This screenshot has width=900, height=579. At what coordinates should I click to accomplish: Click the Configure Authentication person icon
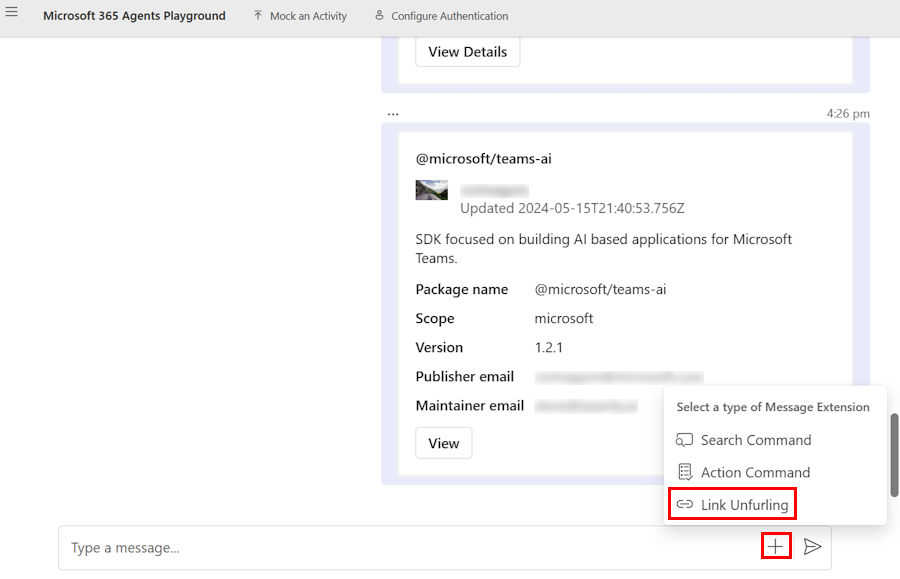point(379,15)
